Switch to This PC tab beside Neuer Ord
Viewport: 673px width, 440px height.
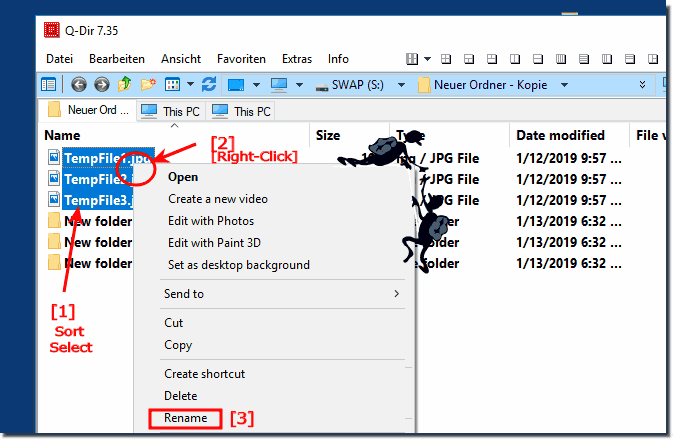click(x=171, y=111)
